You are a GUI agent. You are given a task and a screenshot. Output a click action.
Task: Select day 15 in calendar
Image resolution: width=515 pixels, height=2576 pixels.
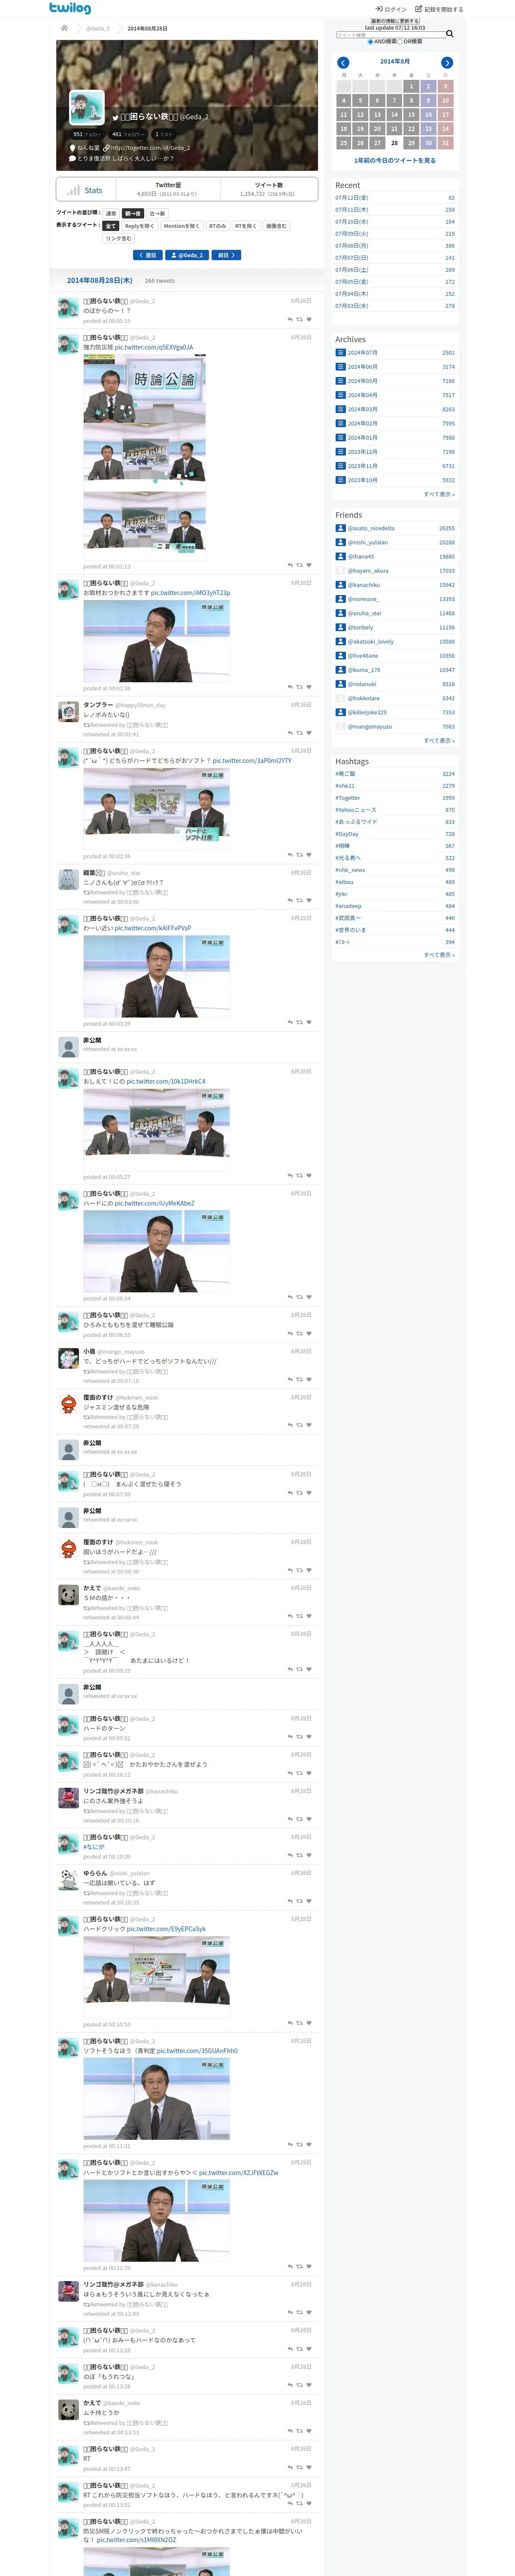411,115
